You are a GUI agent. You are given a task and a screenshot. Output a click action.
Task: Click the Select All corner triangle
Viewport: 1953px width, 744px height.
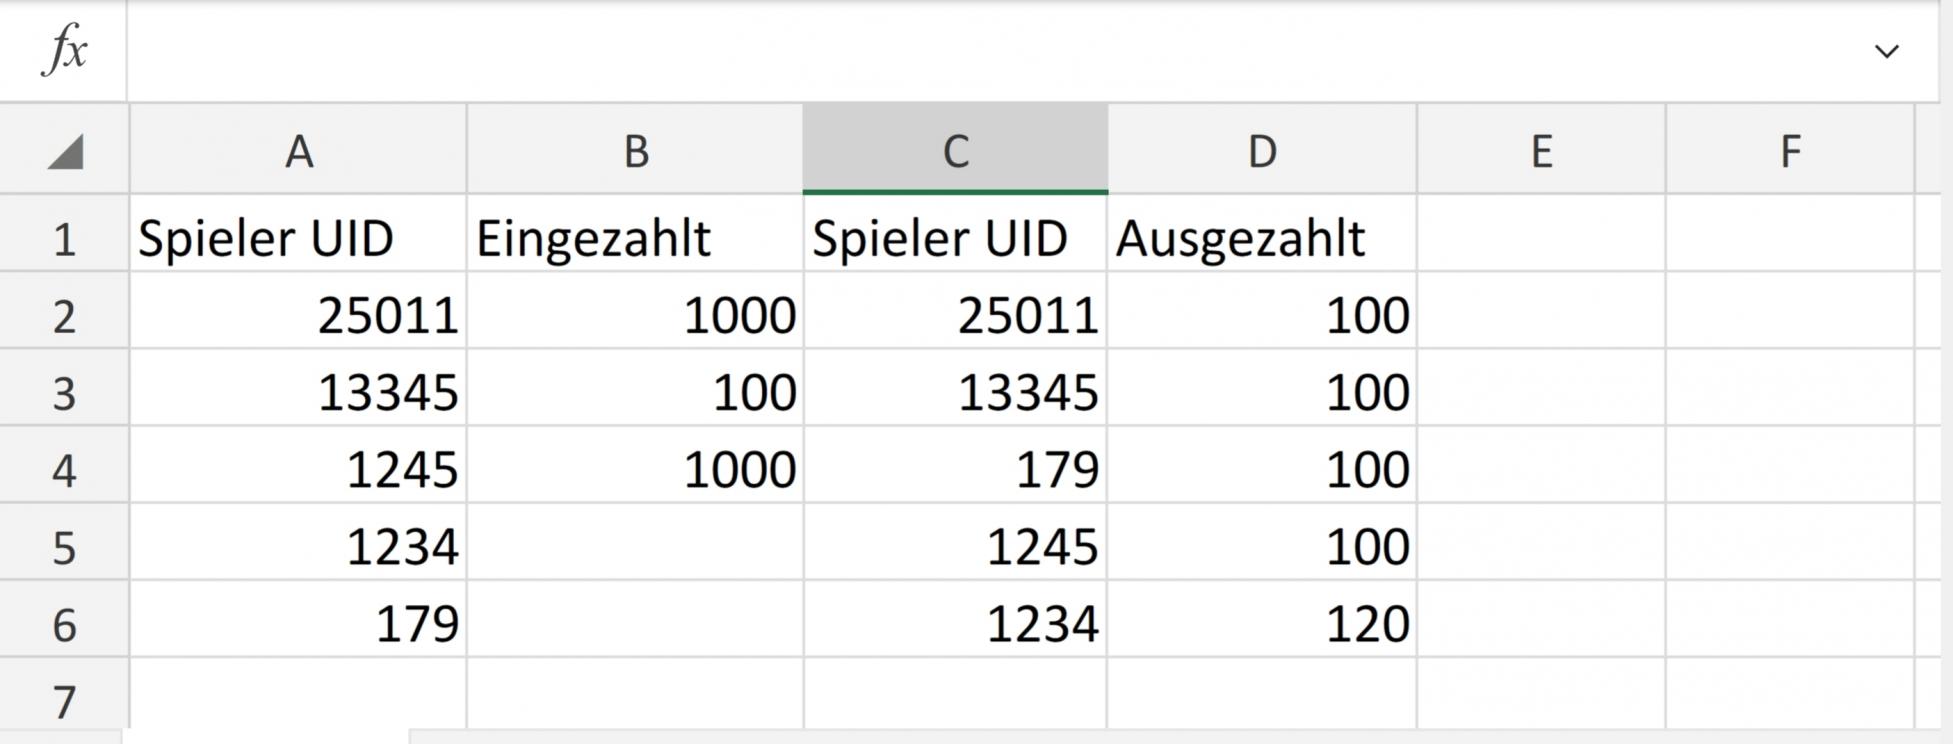click(x=65, y=151)
